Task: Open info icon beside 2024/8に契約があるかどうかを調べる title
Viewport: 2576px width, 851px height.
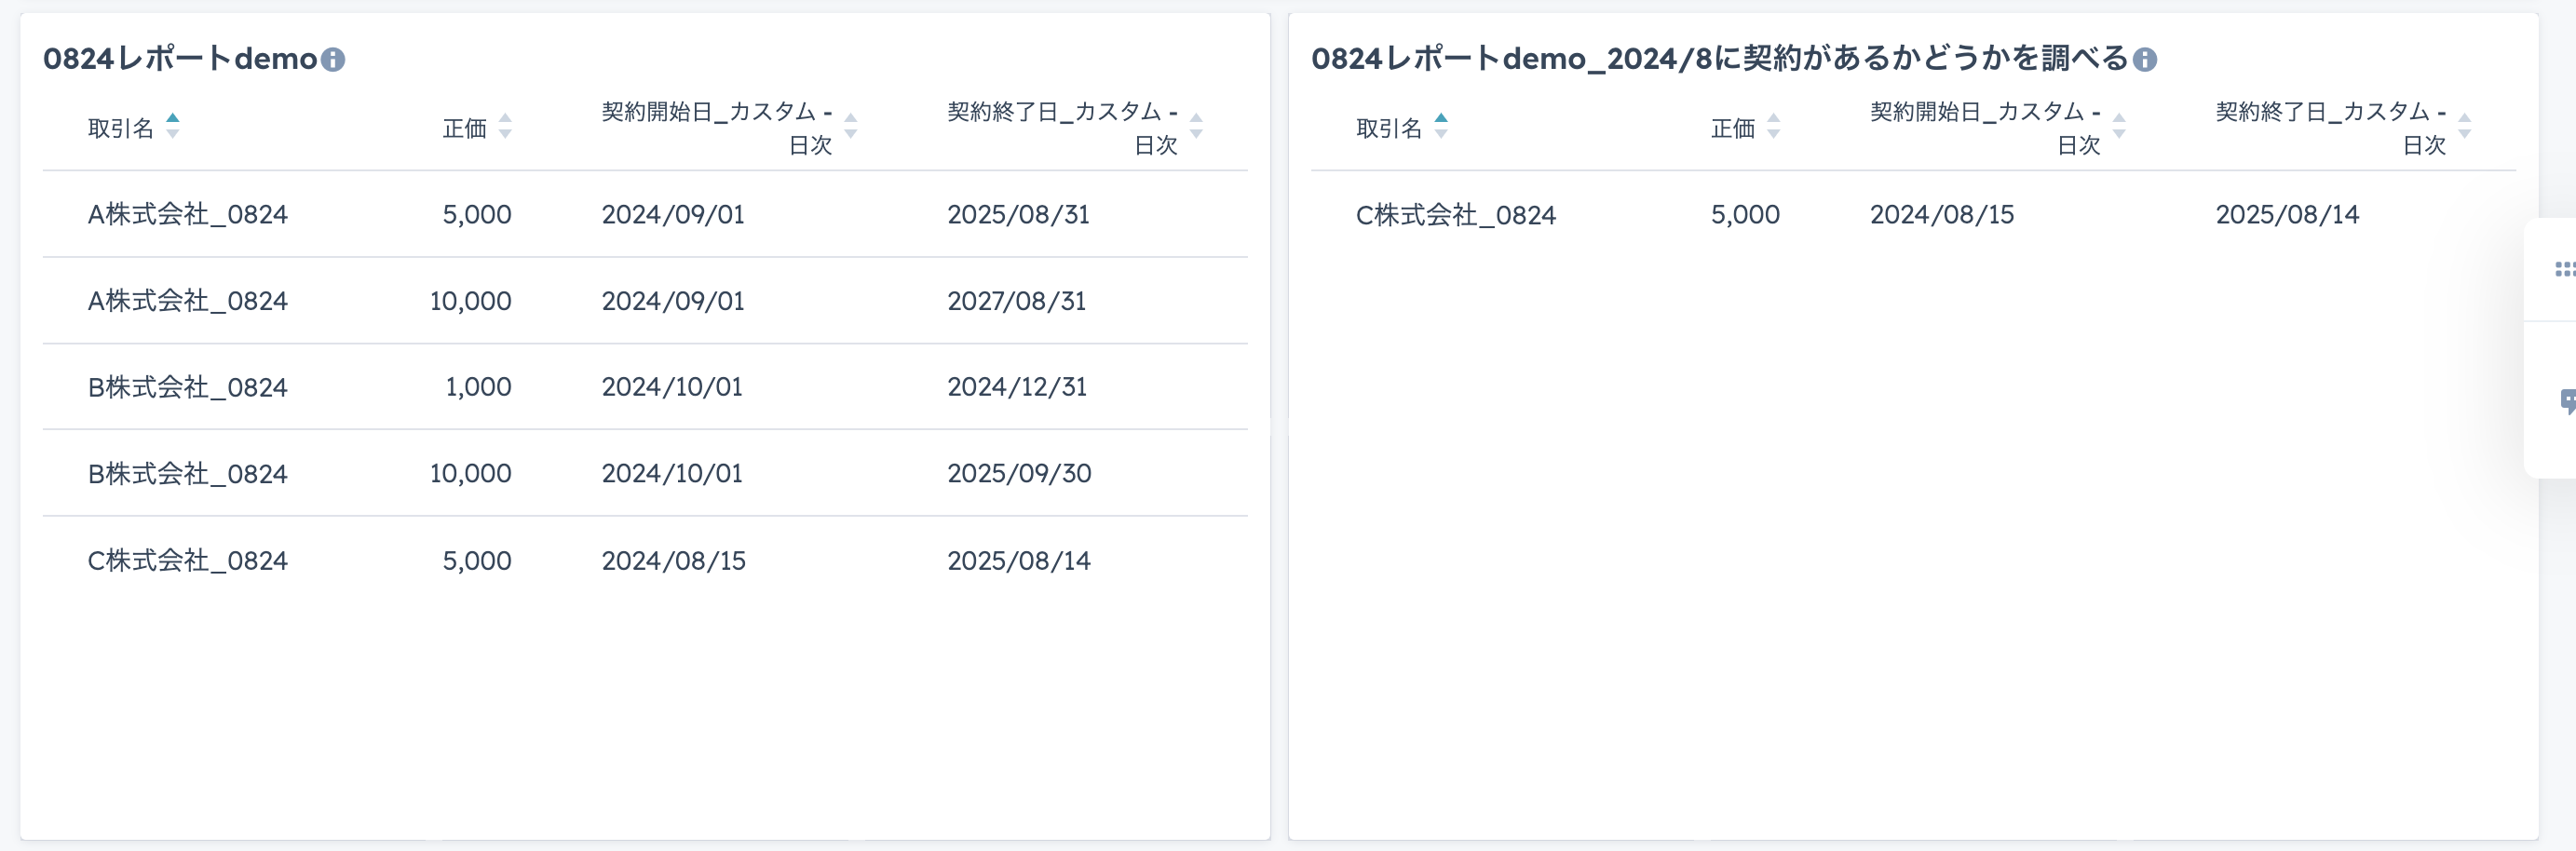Action: (x=2145, y=60)
